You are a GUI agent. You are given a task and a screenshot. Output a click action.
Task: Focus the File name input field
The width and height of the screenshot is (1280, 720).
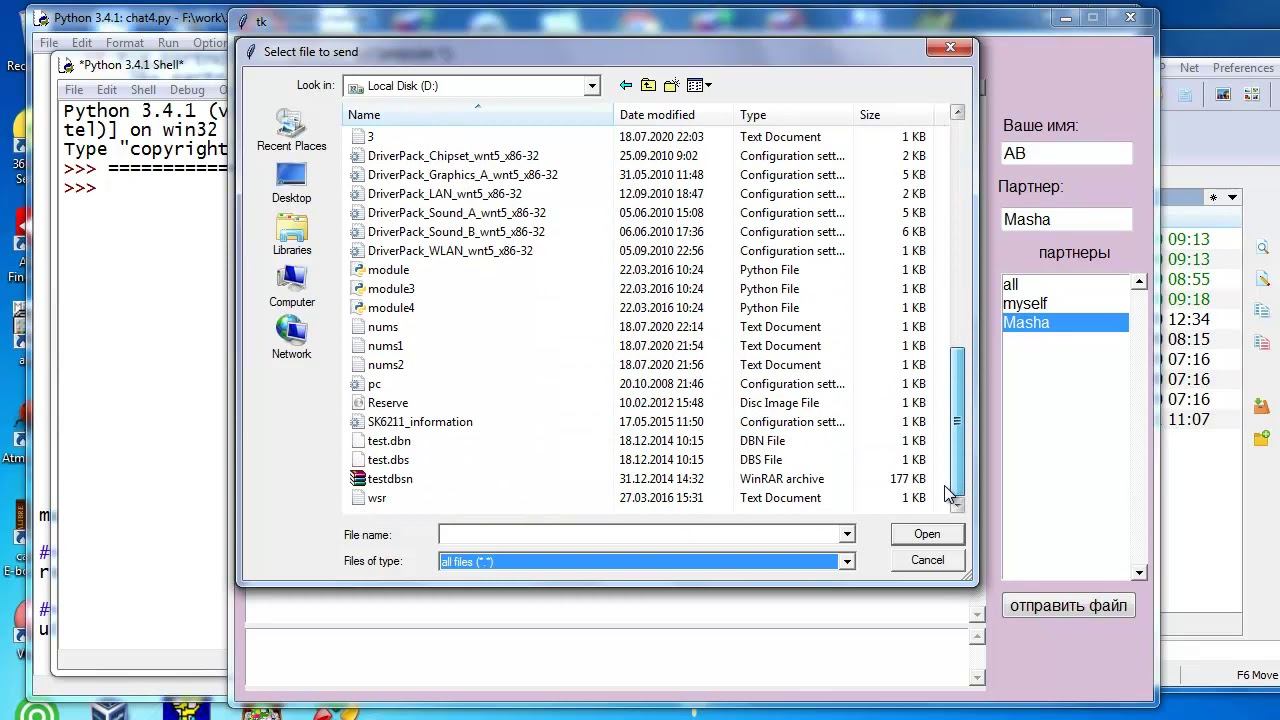point(639,535)
